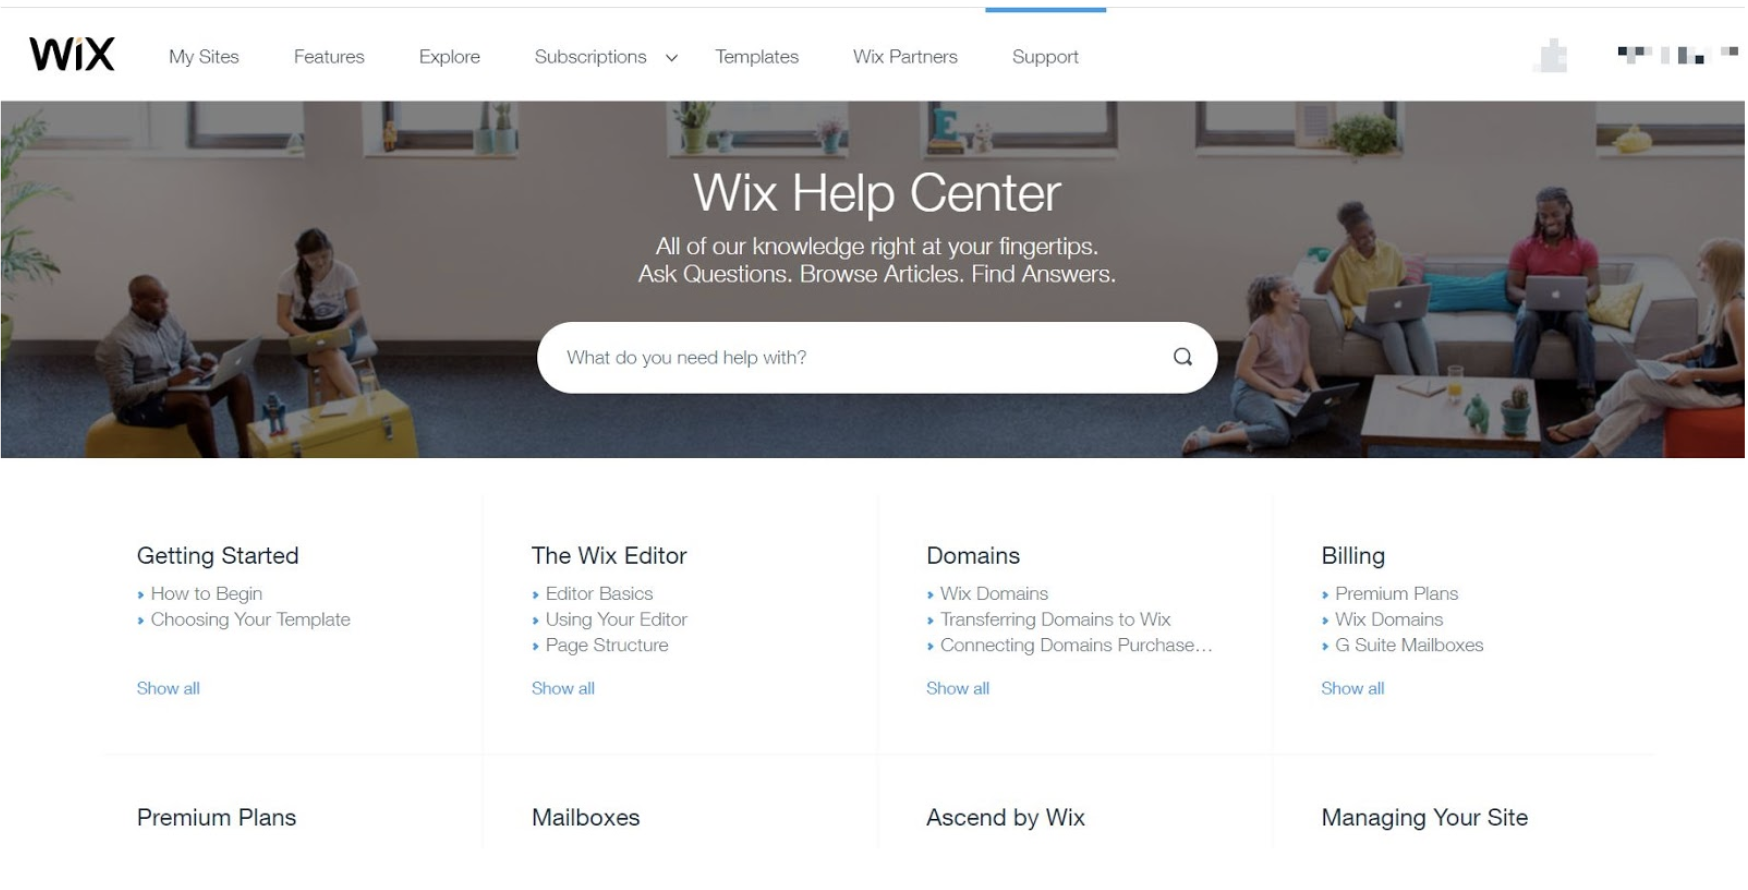Open the user avatar icon
Image resolution: width=1748 pixels, height=890 pixels.
click(x=1551, y=56)
